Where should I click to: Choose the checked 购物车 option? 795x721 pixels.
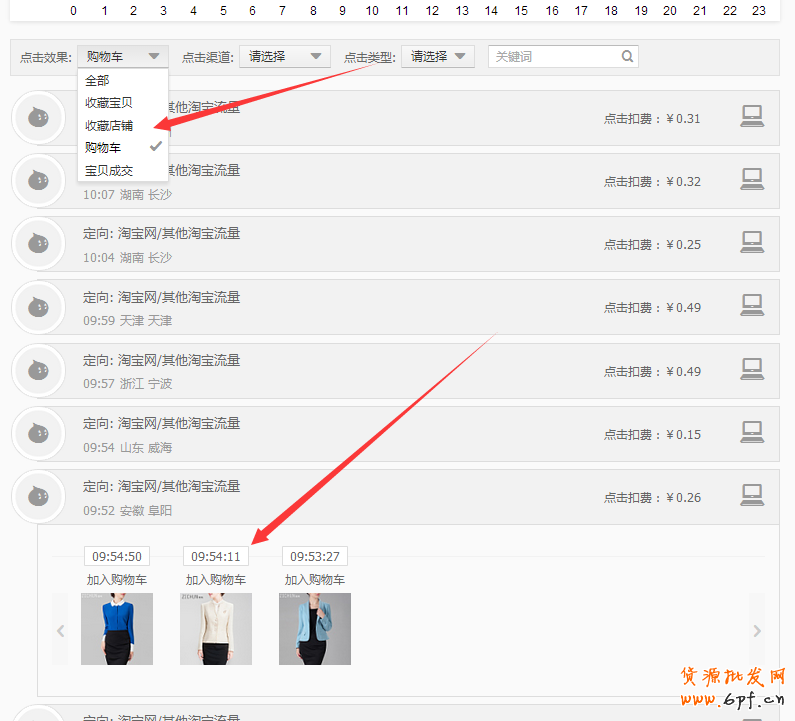click(123, 148)
